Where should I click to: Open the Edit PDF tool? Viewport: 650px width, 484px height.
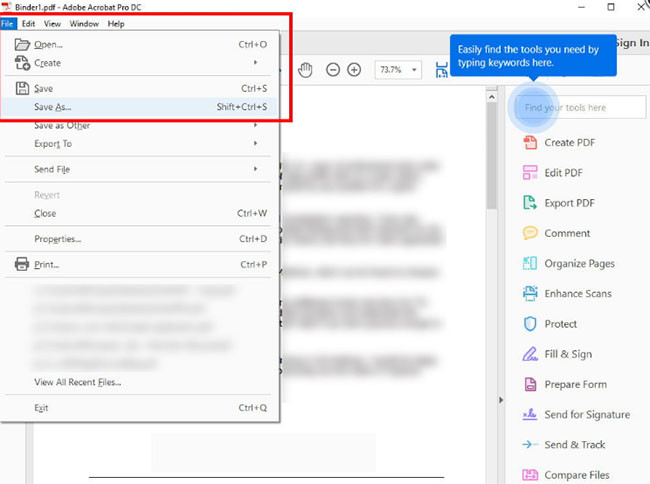pos(562,173)
